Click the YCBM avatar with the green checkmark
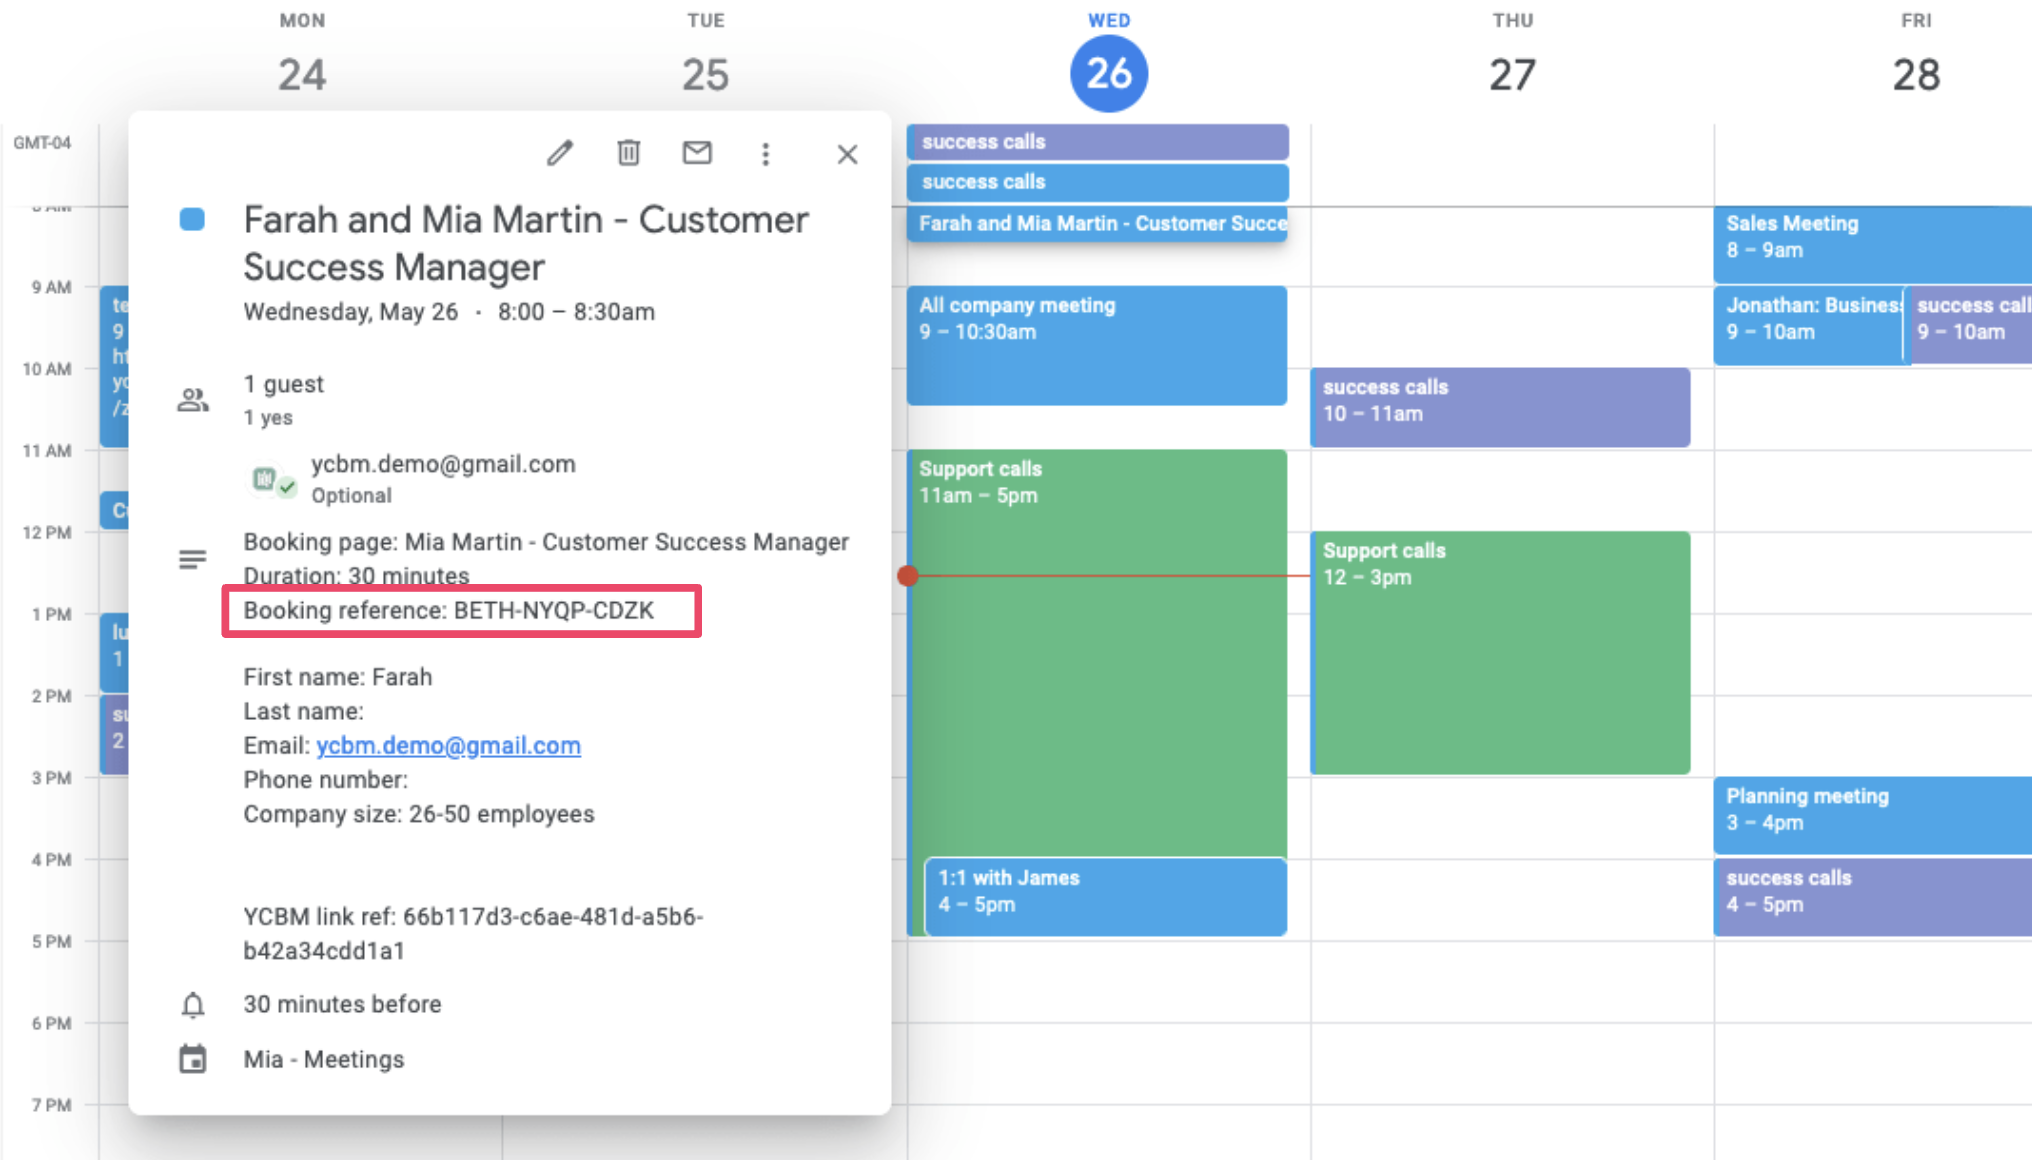This screenshot has width=2032, height=1160. [268, 478]
